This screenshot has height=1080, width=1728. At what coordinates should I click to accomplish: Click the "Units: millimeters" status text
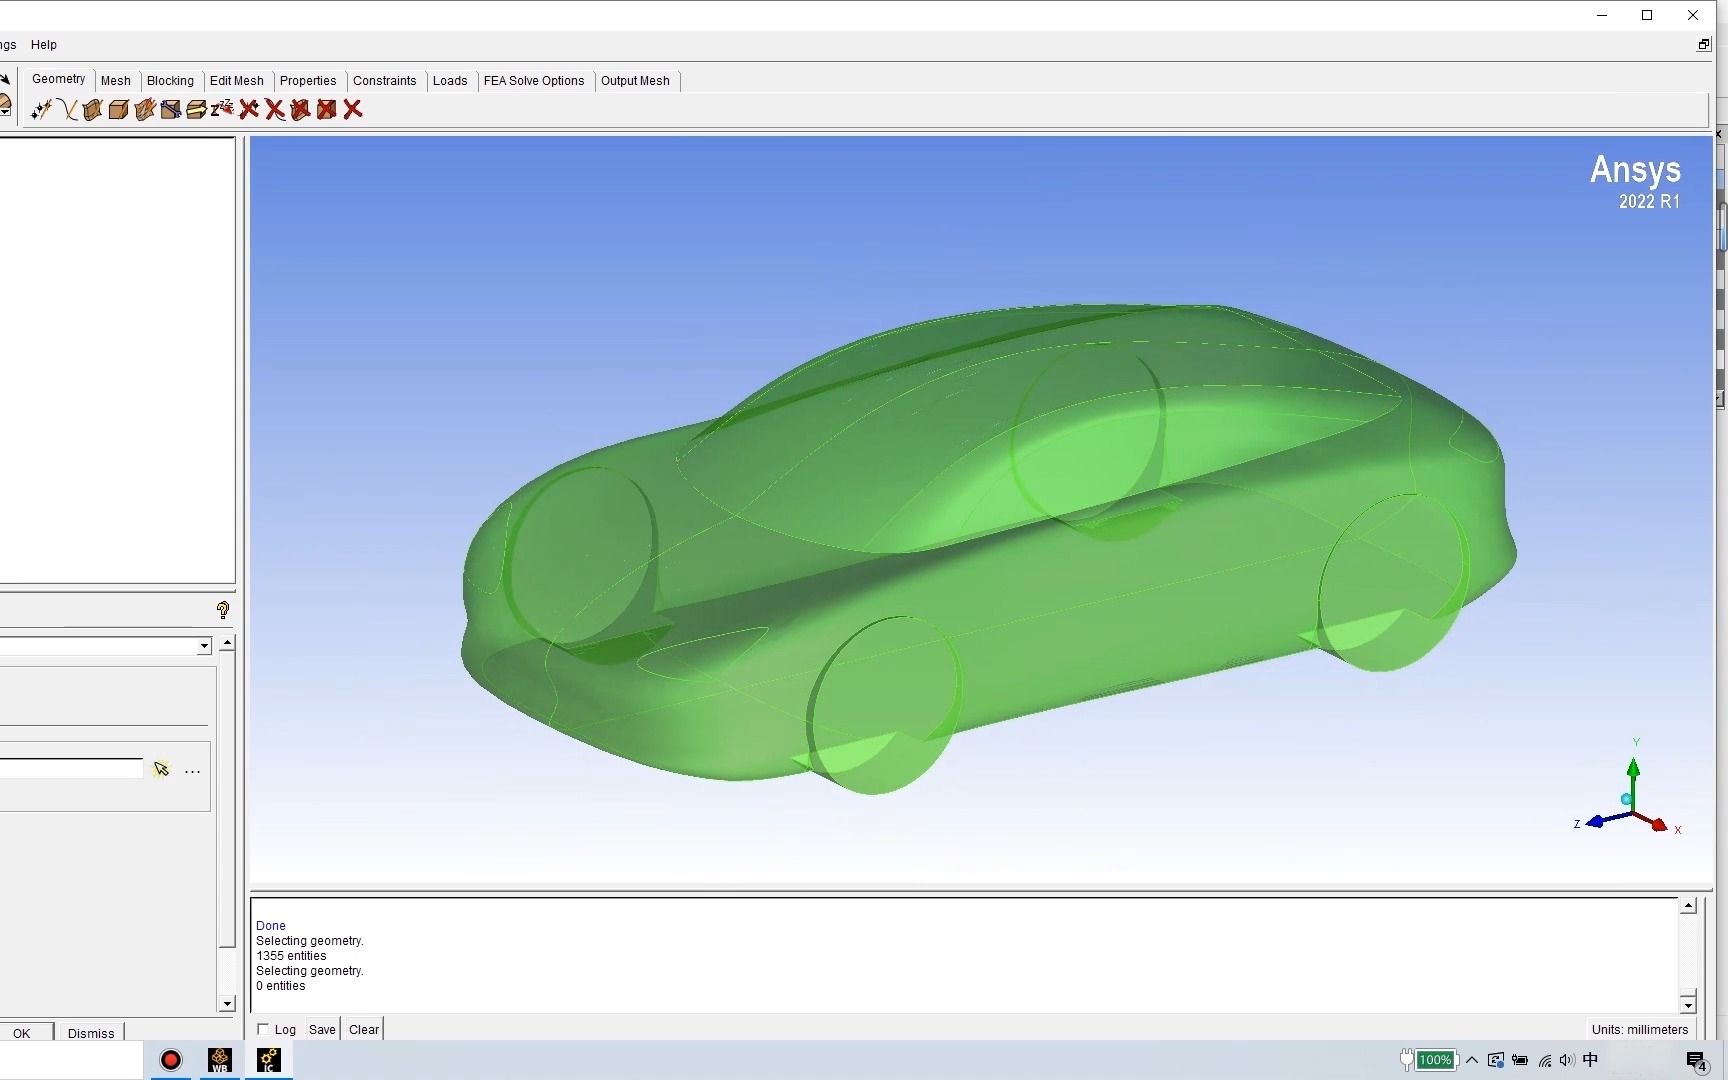(1640, 1030)
